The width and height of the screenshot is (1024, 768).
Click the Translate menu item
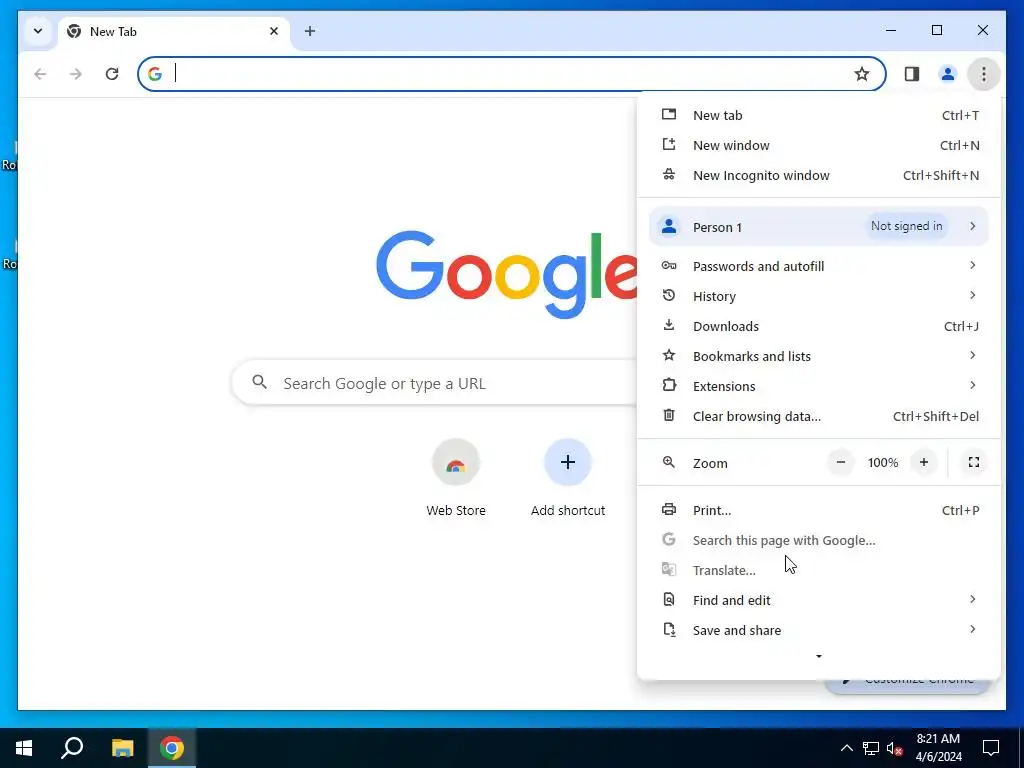[x=819, y=570]
